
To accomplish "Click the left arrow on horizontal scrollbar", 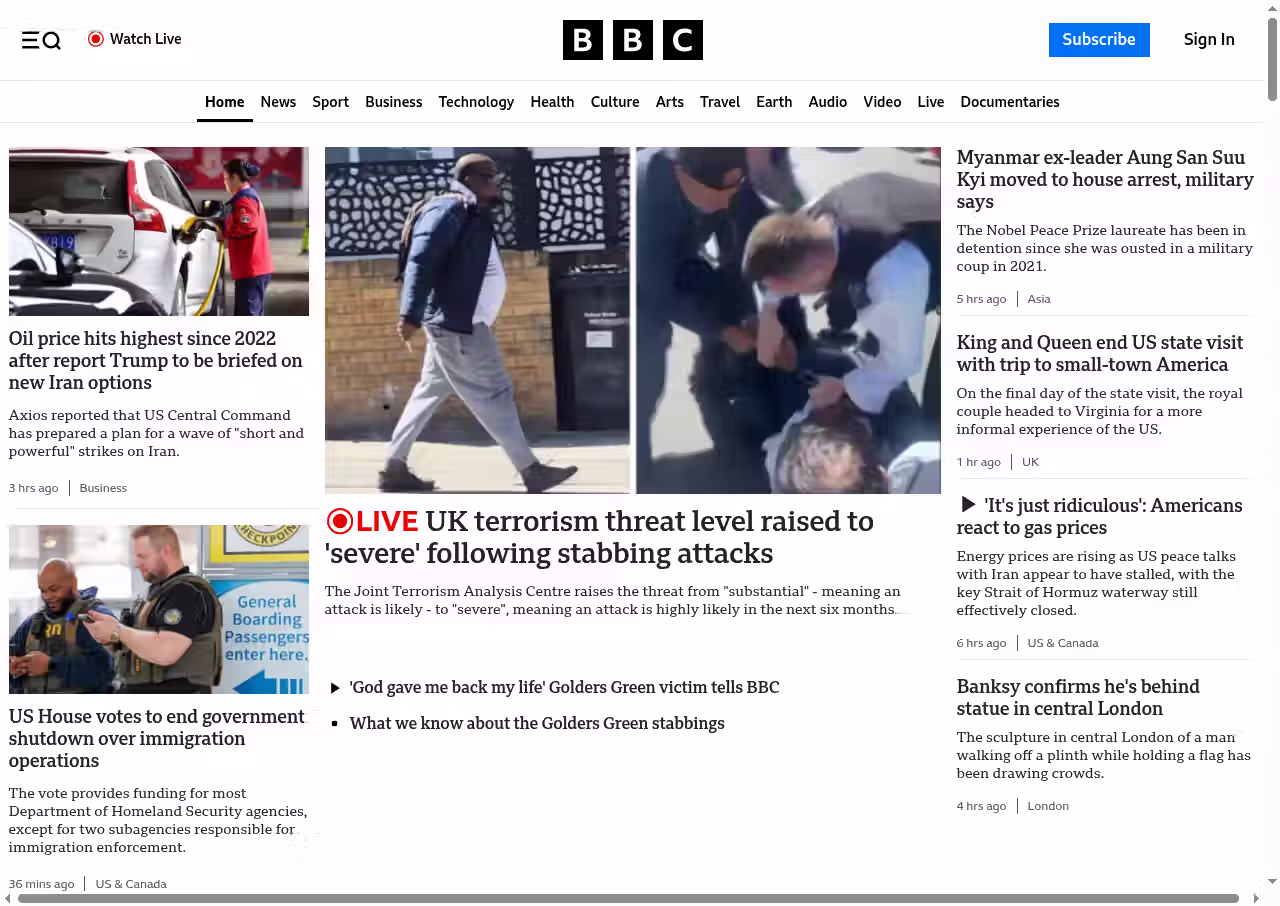I will (8, 898).
